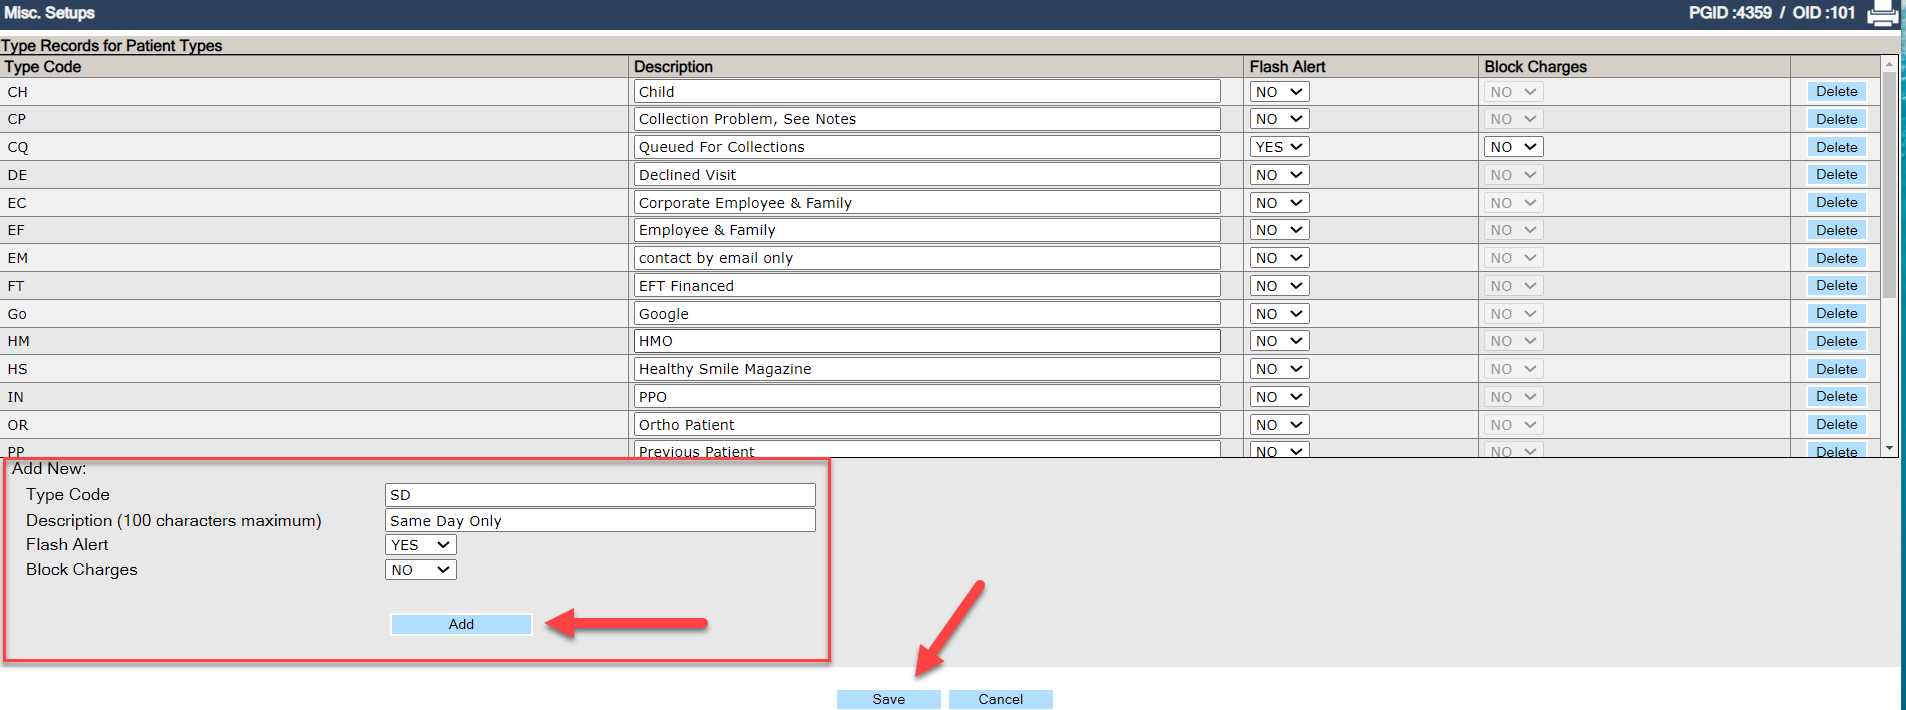Viewport: 1906px width, 710px height.
Task: Remove the Healthy Smile Magazine type
Action: (x=1836, y=369)
